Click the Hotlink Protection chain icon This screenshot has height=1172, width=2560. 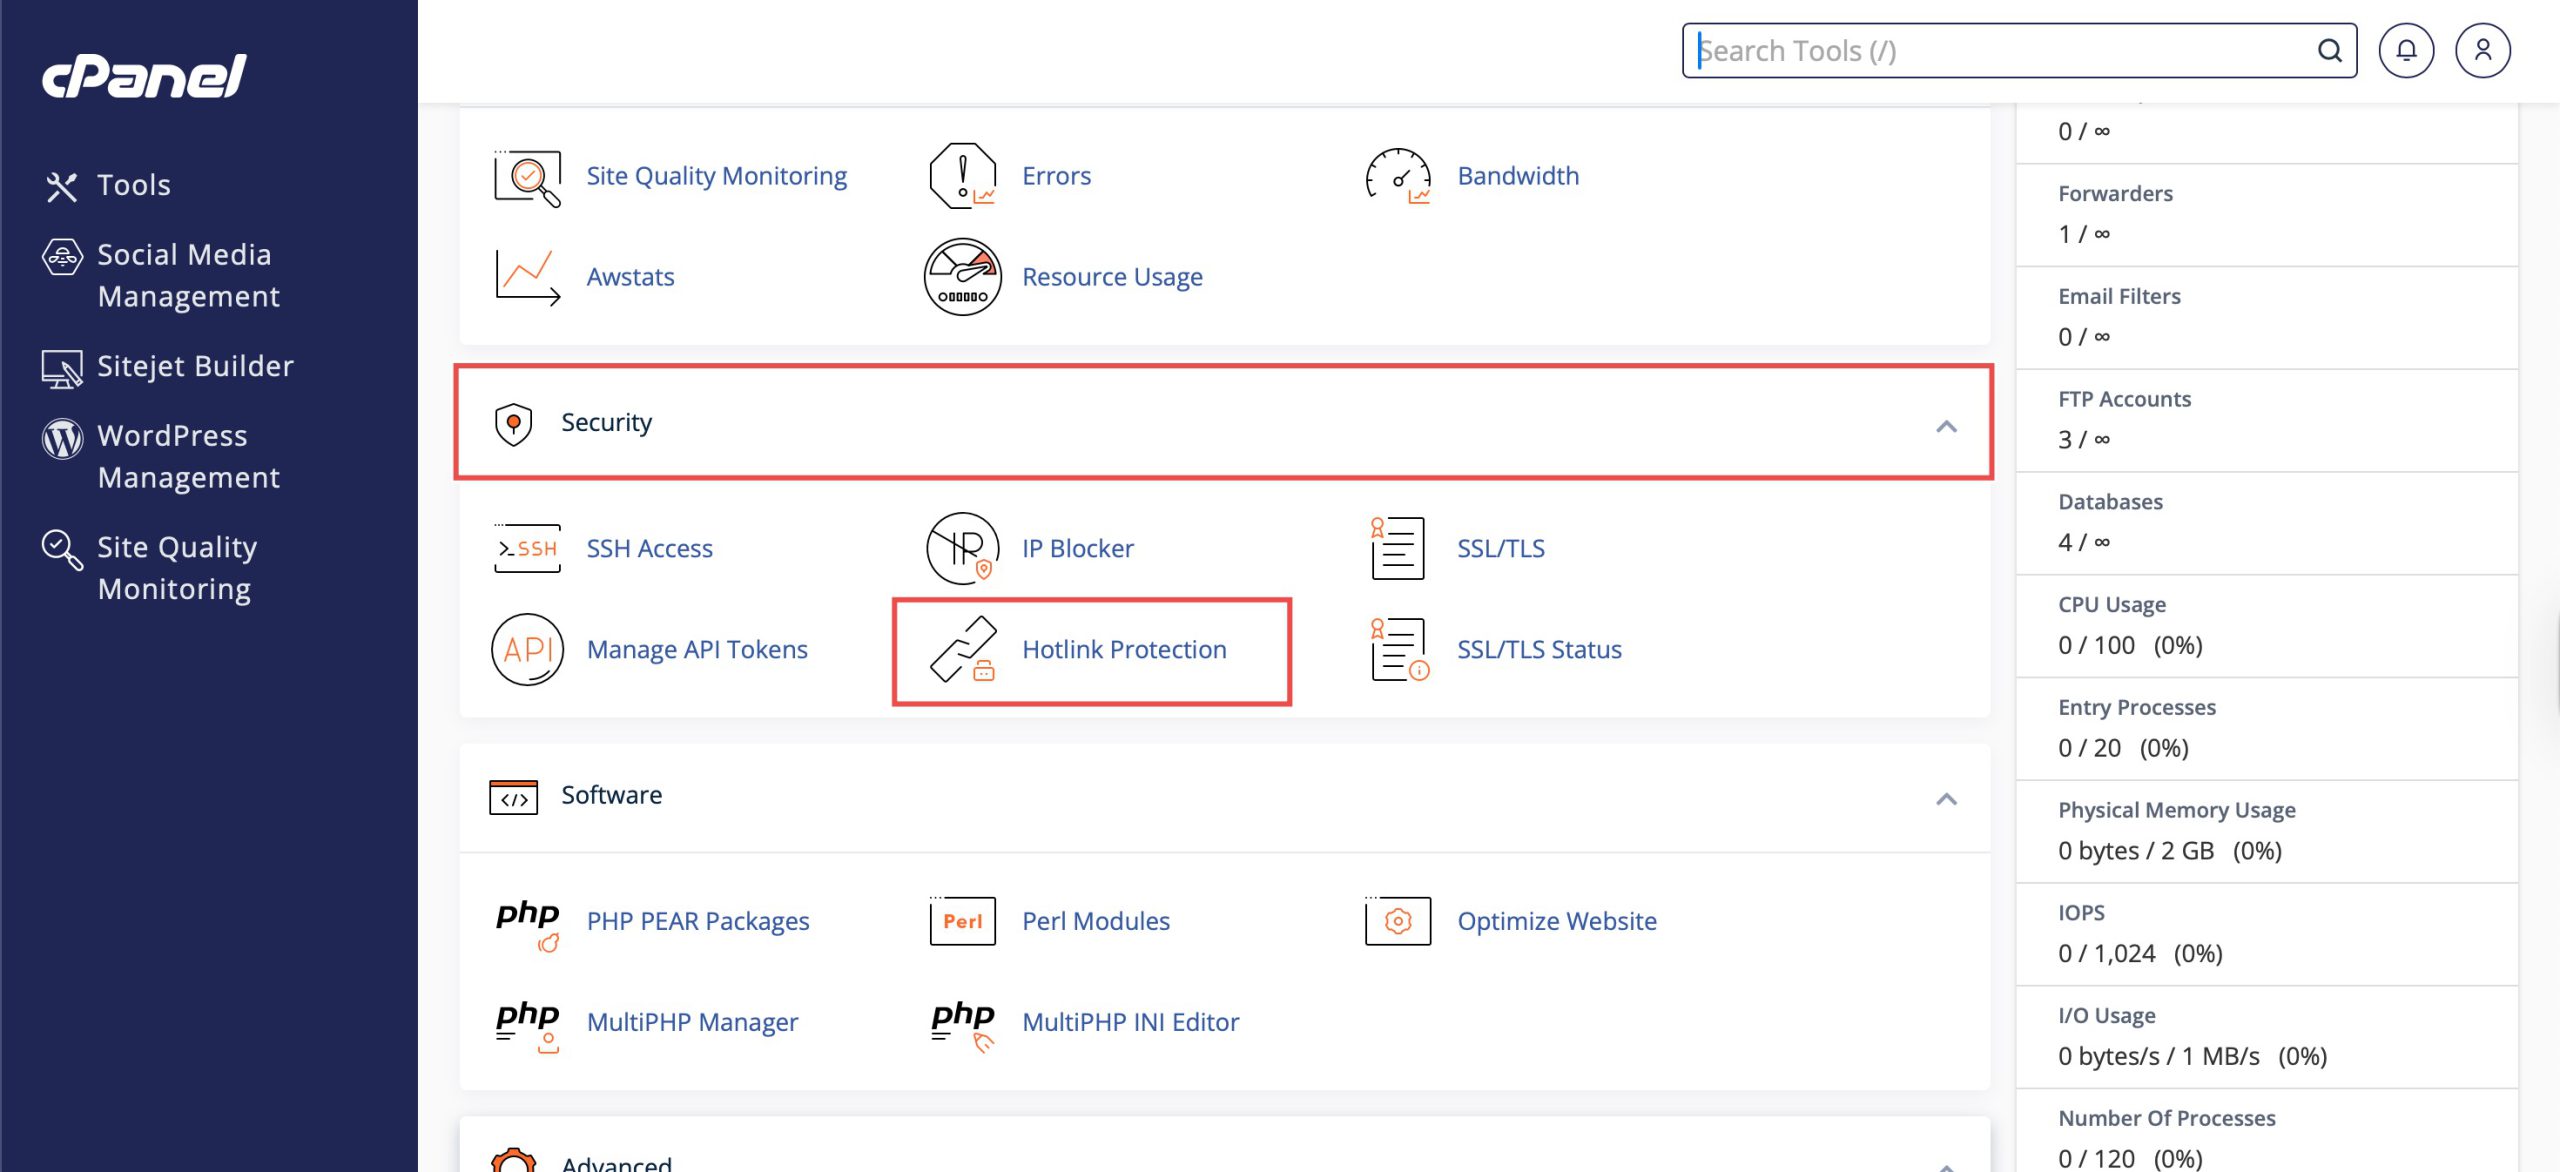pos(962,650)
